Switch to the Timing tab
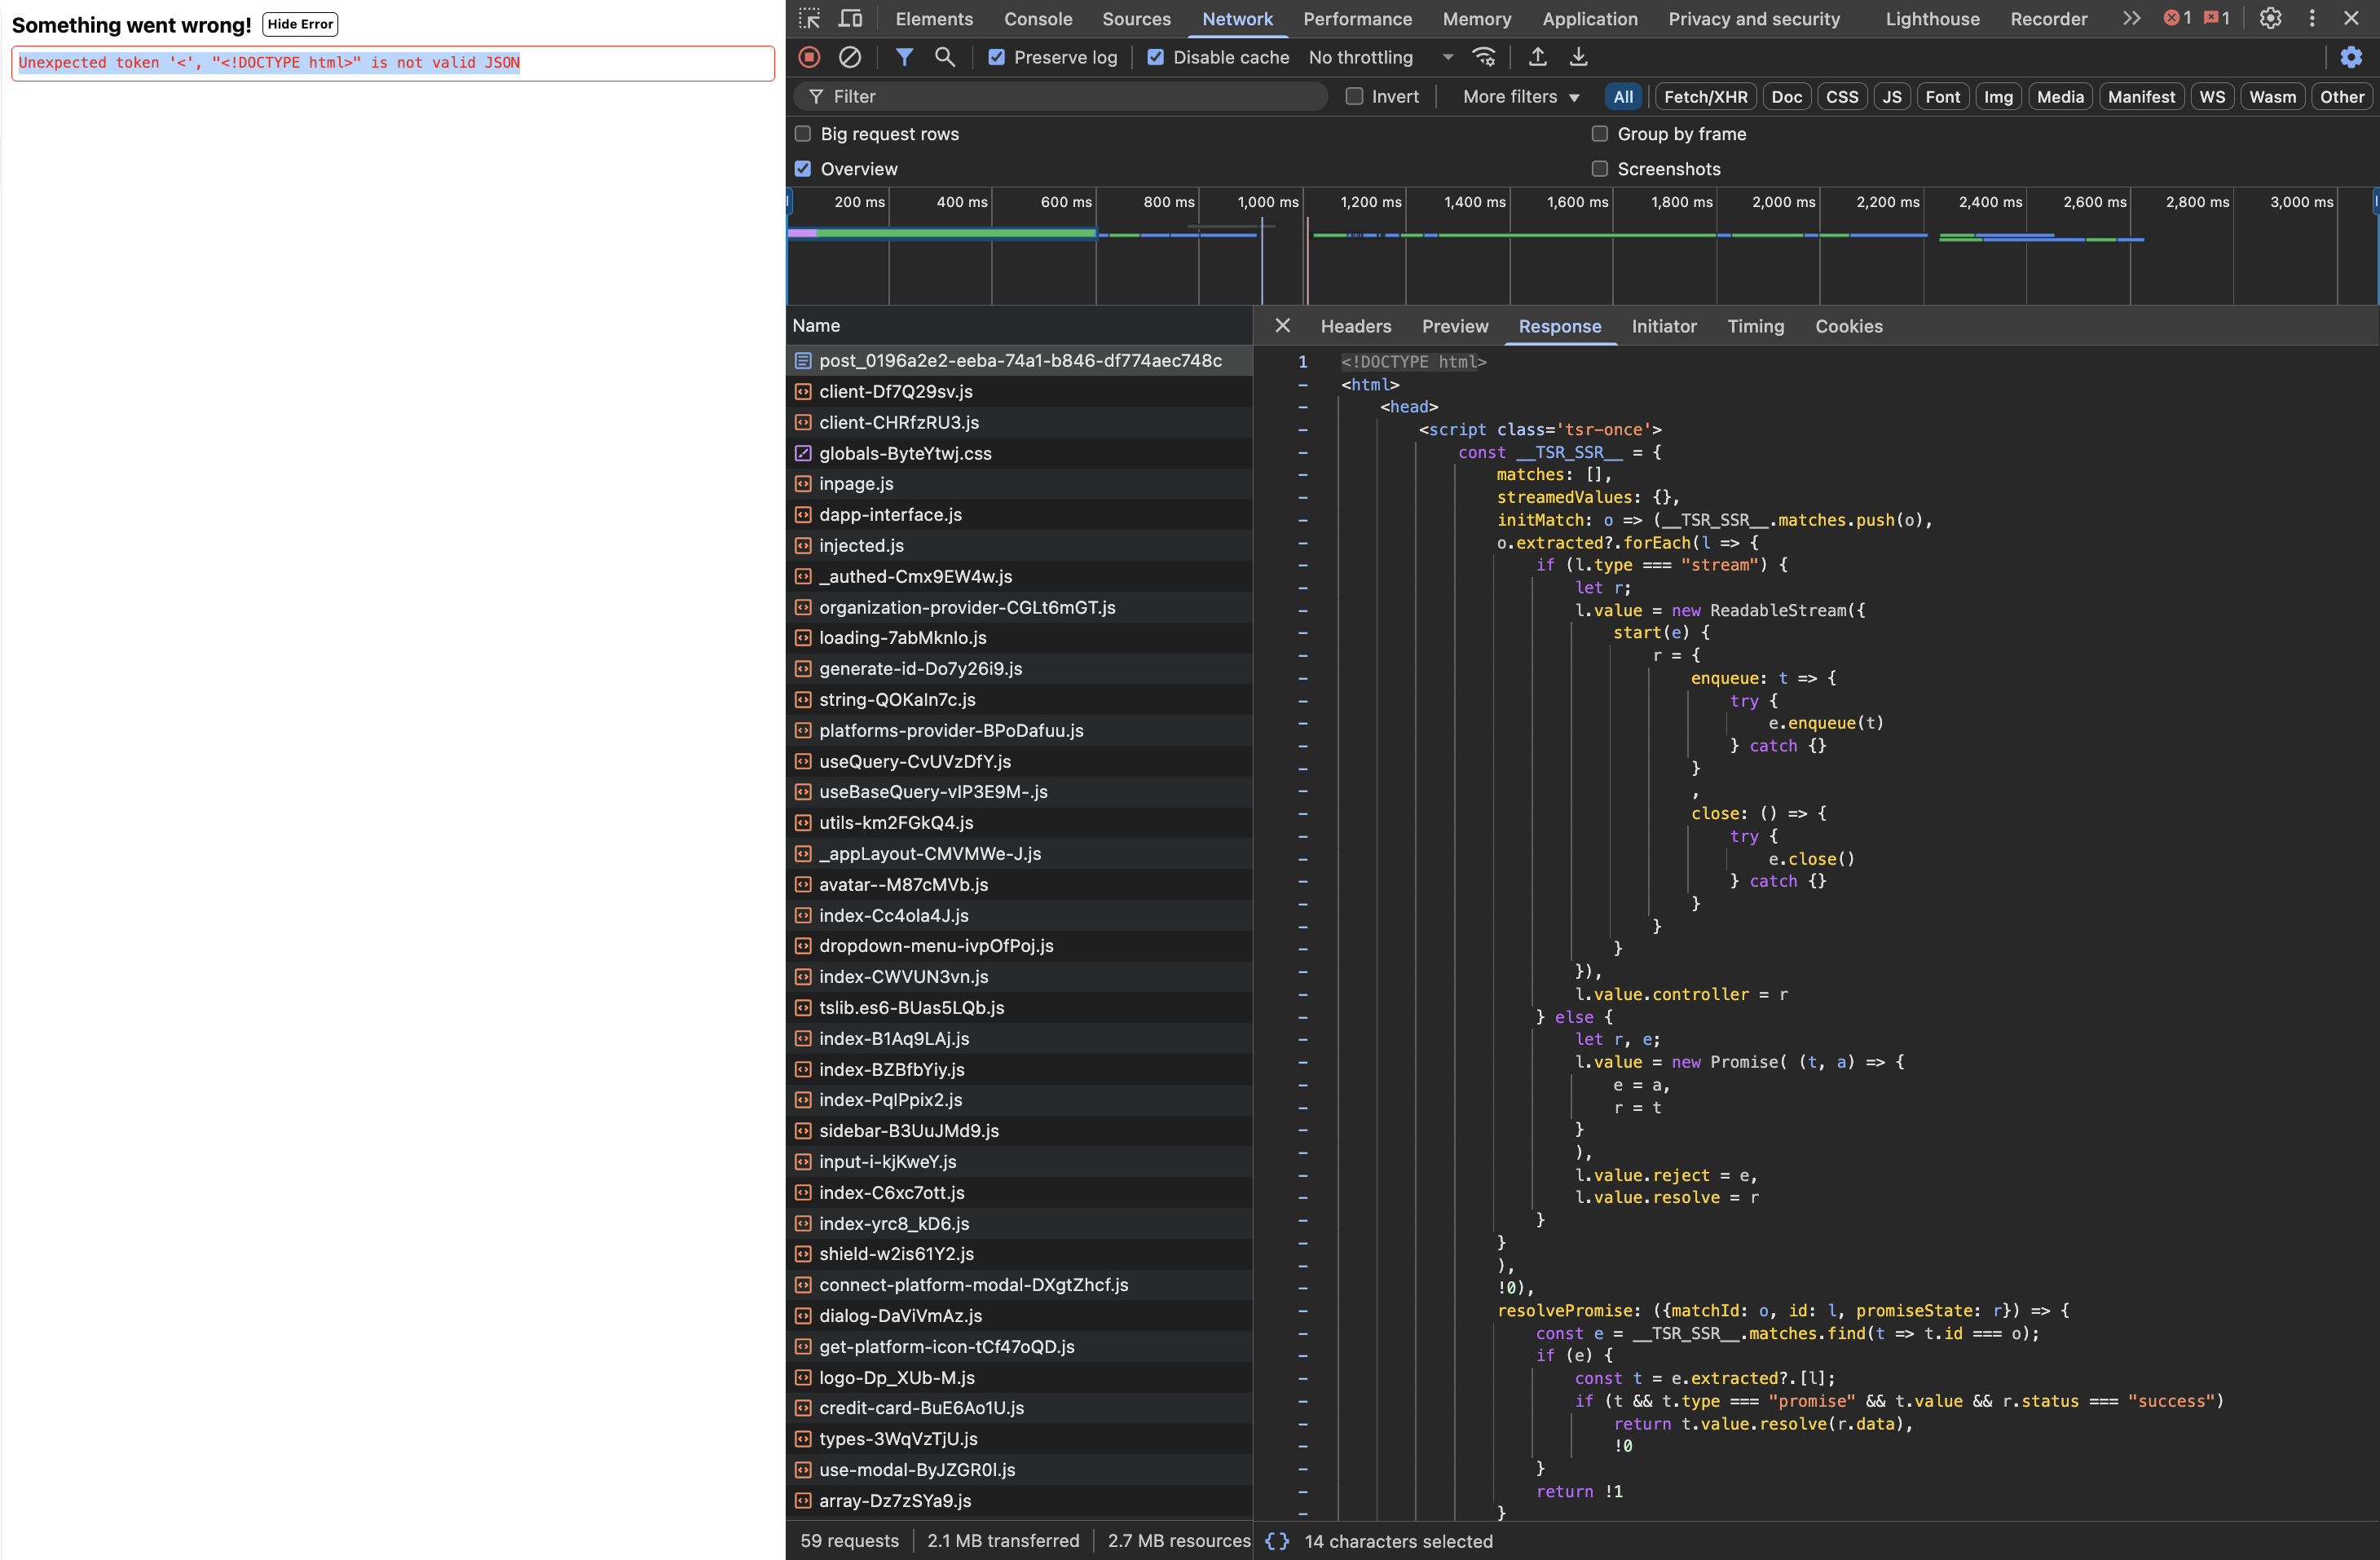 coord(1756,326)
